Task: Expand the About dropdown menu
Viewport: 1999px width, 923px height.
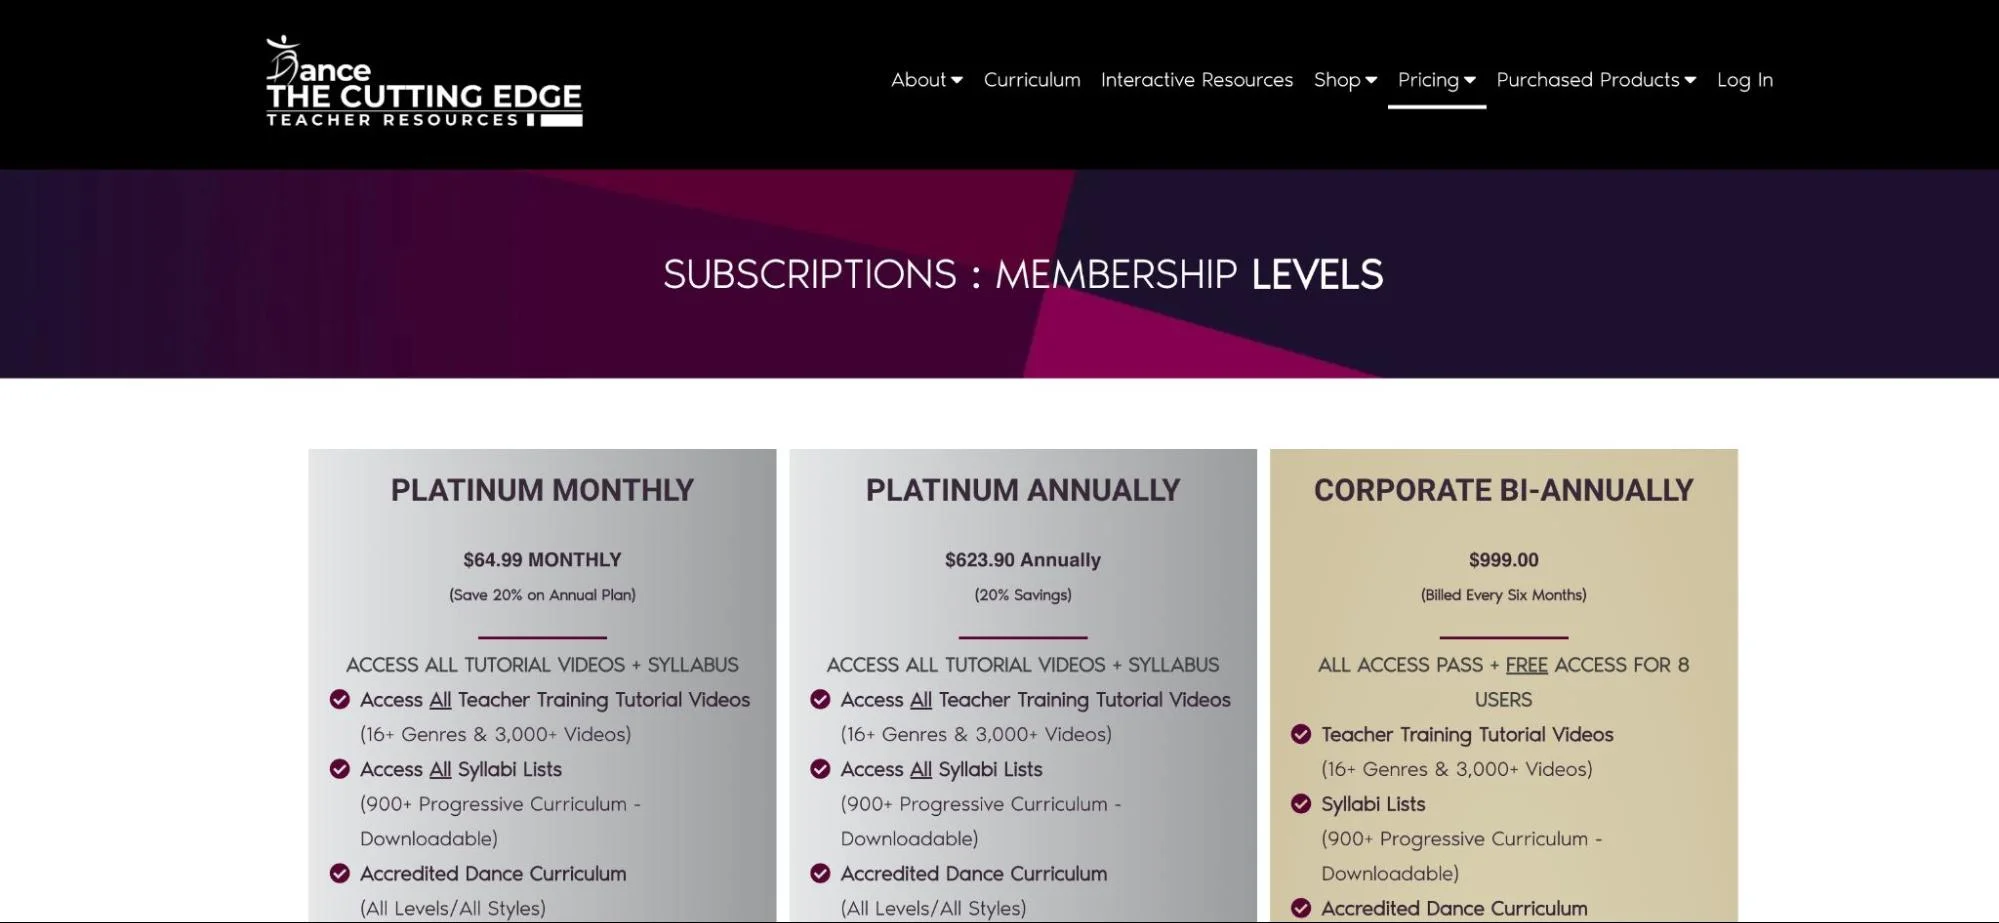Action: click(x=926, y=80)
